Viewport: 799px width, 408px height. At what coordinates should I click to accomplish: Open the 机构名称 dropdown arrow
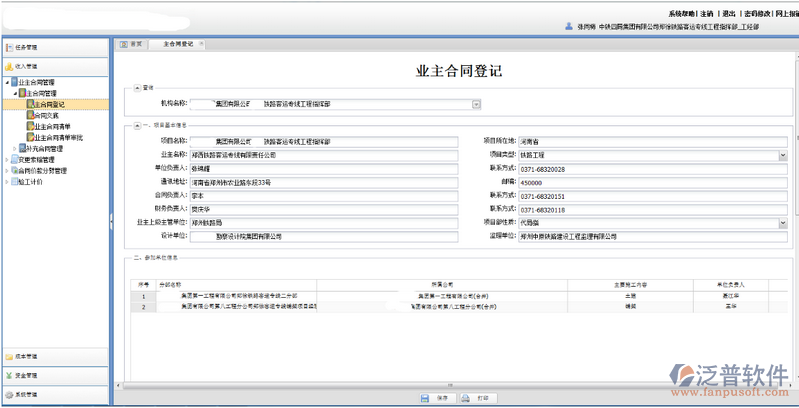click(476, 103)
